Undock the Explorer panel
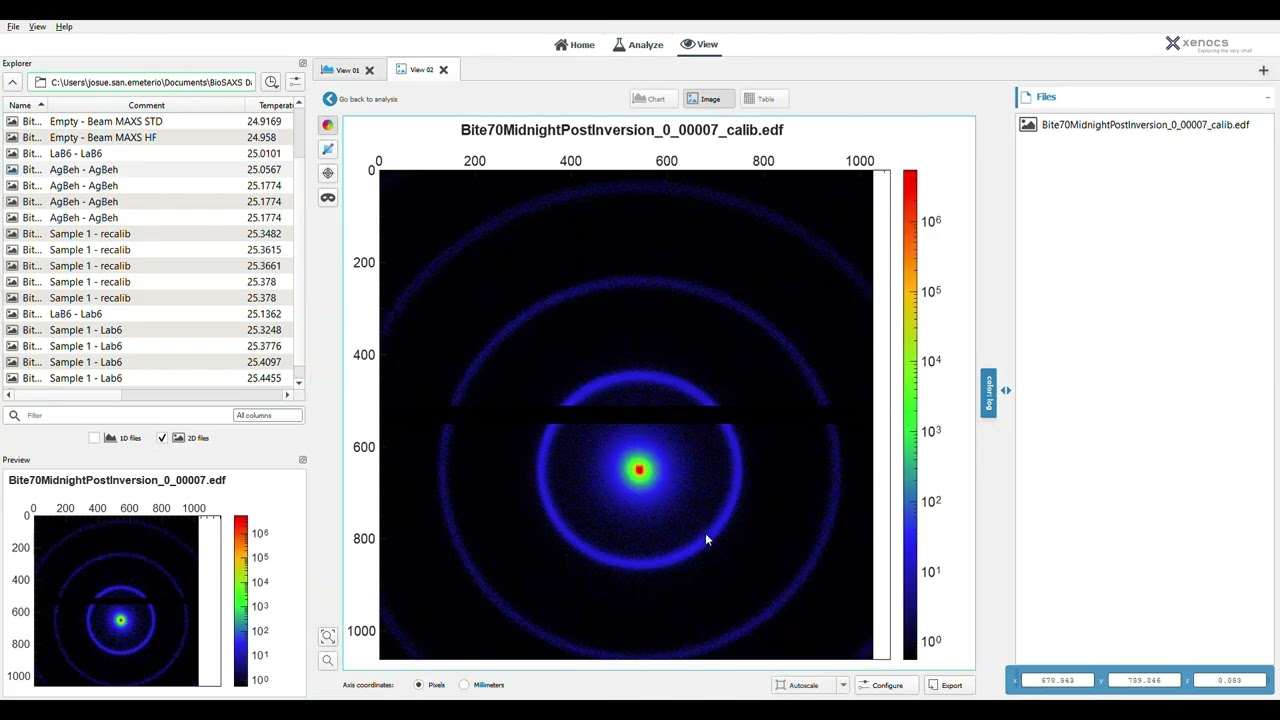Image resolution: width=1280 pixels, height=720 pixels. [x=303, y=63]
